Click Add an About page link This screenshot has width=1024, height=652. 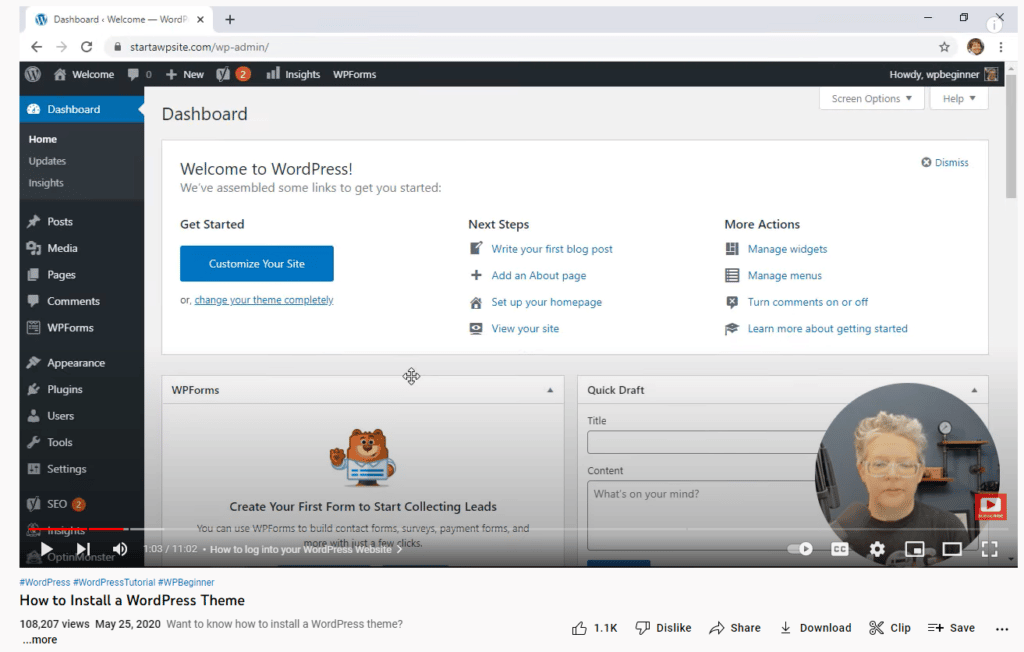pyautogui.click(x=539, y=276)
